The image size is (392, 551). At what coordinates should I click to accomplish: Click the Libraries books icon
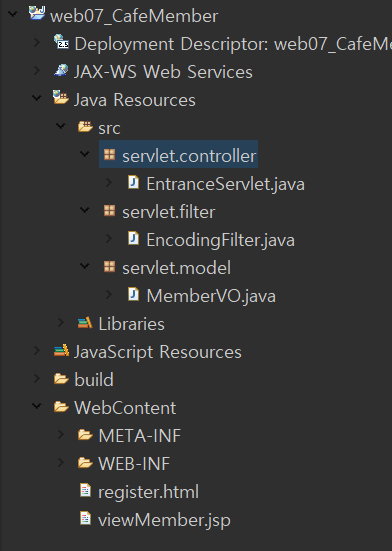85,322
